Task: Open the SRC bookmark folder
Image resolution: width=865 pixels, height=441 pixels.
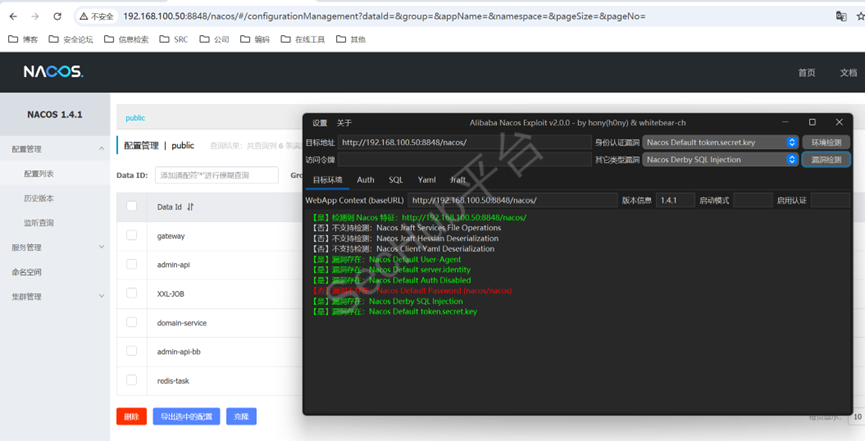Action: [x=174, y=39]
